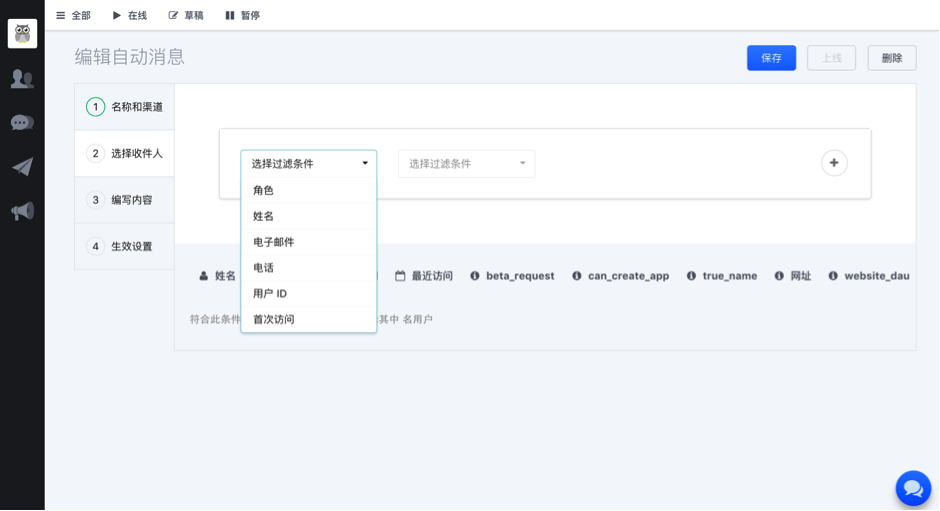Click the info icon beside beta_request
The image size is (940, 511).
(x=475, y=276)
